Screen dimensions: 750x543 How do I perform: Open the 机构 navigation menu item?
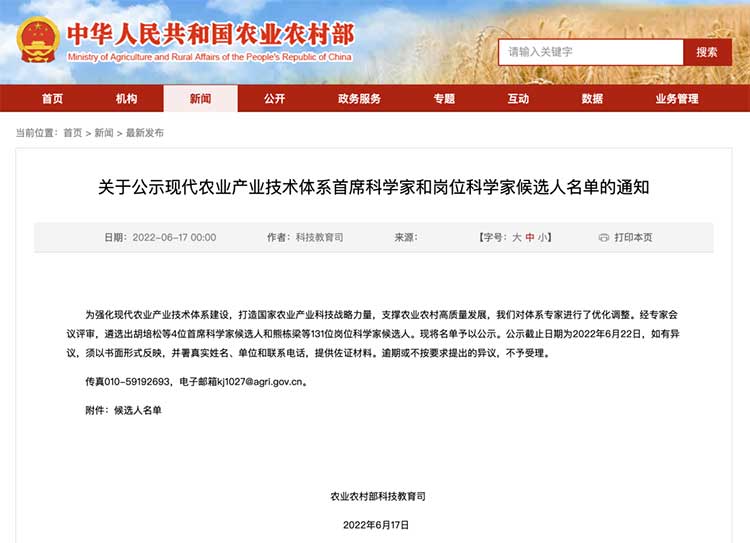pyautogui.click(x=126, y=99)
